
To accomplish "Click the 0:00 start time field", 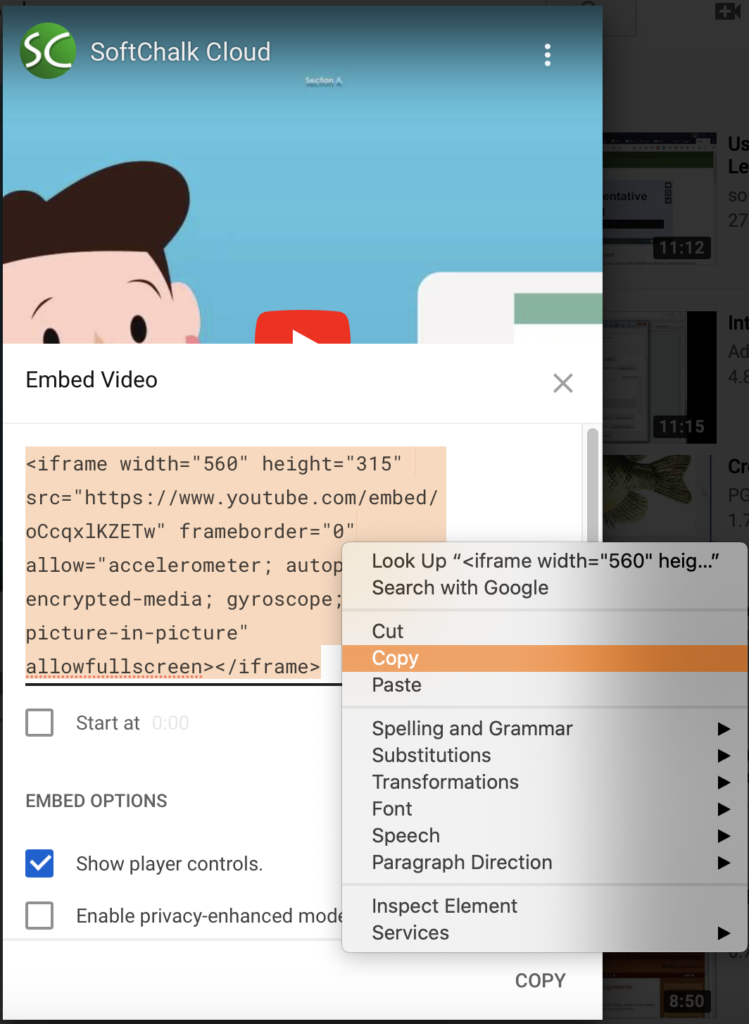I will pyautogui.click(x=170, y=723).
